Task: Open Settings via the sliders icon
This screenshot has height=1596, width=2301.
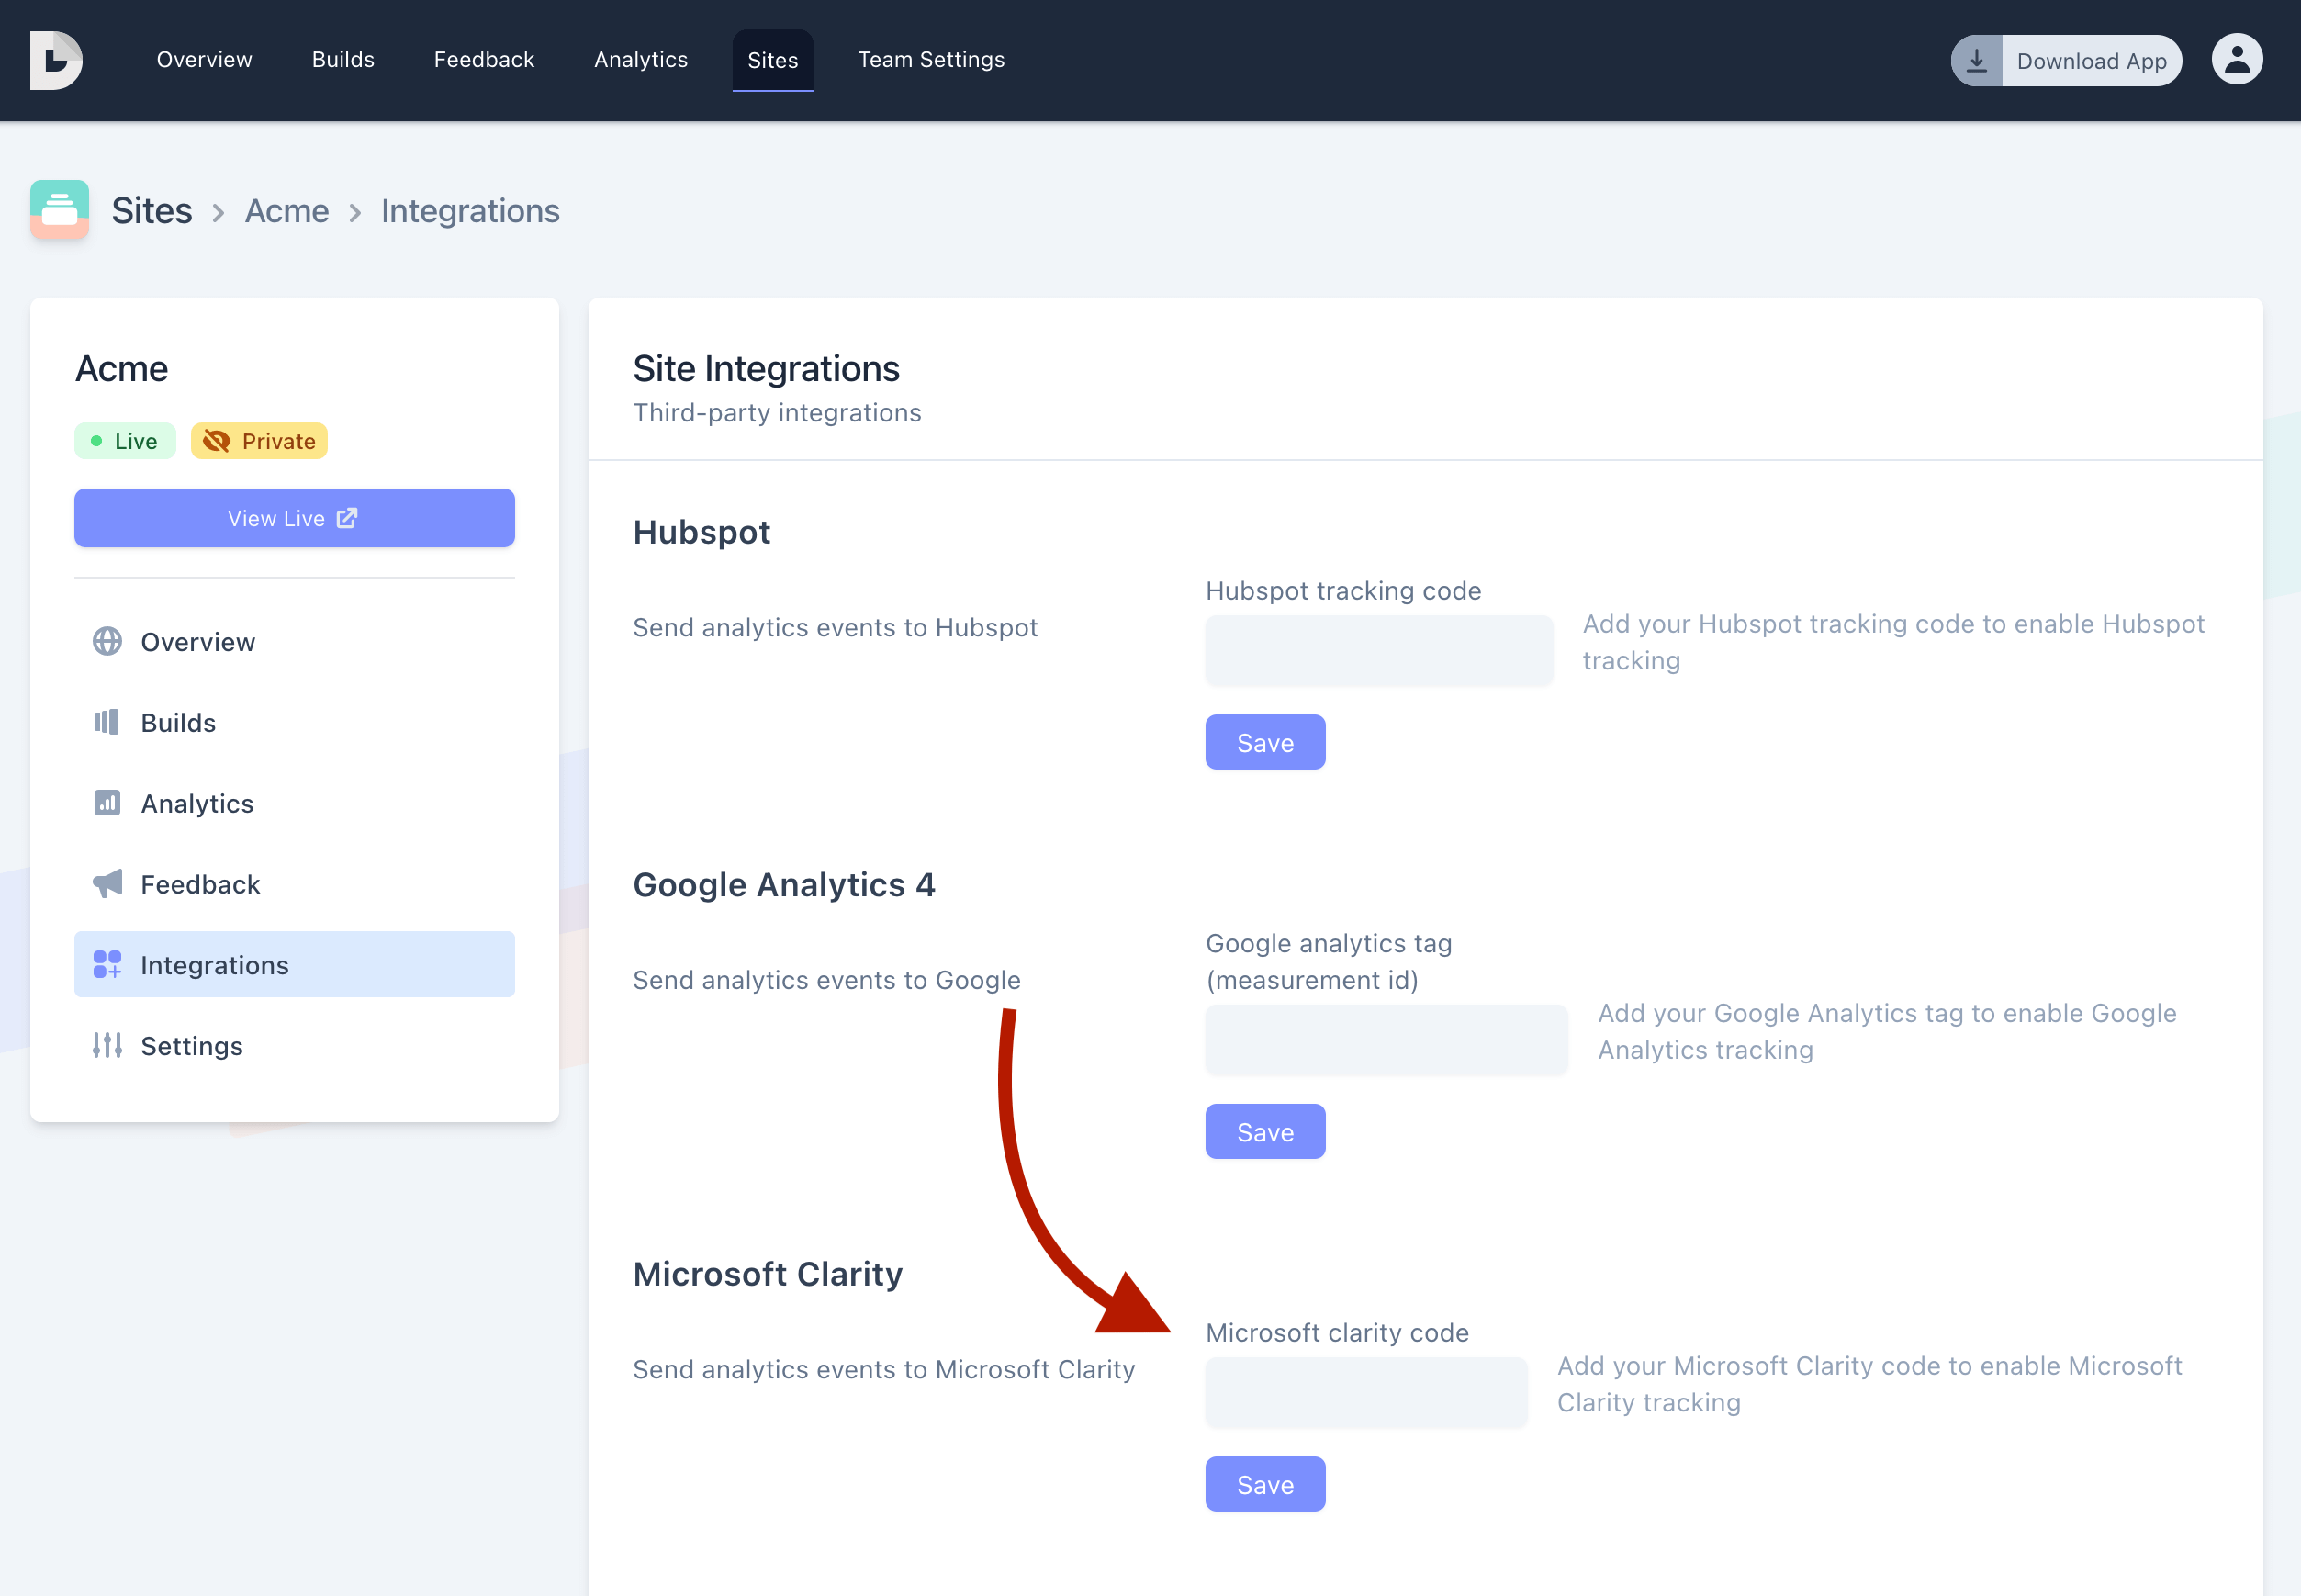Action: (106, 1045)
